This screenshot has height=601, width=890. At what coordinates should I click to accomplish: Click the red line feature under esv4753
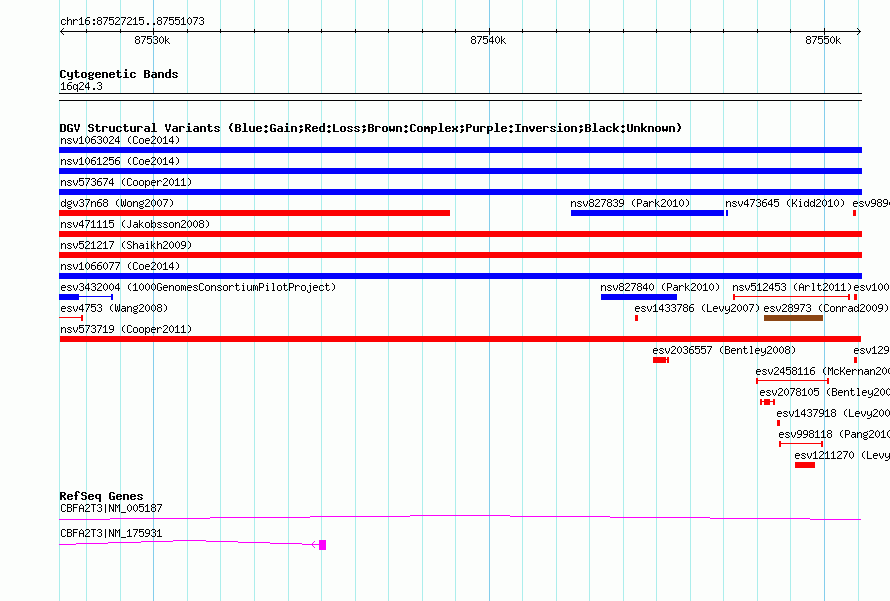(x=71, y=318)
